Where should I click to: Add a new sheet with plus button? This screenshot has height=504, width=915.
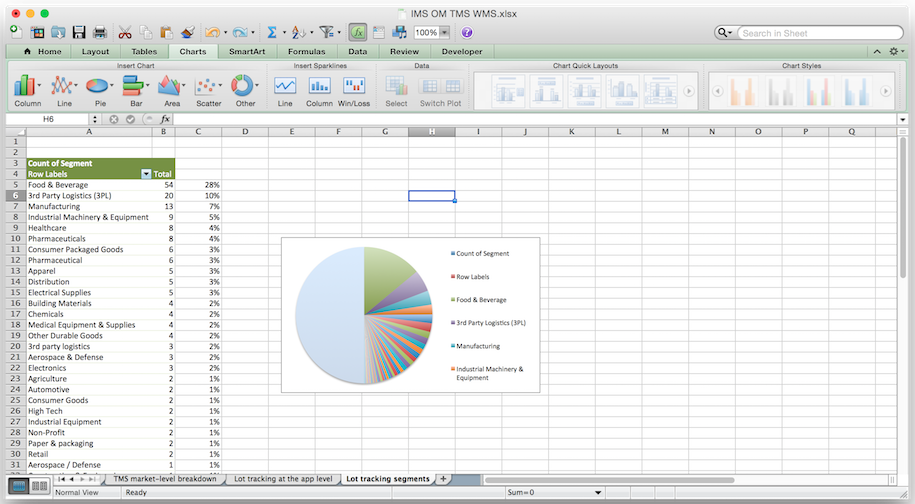click(443, 479)
